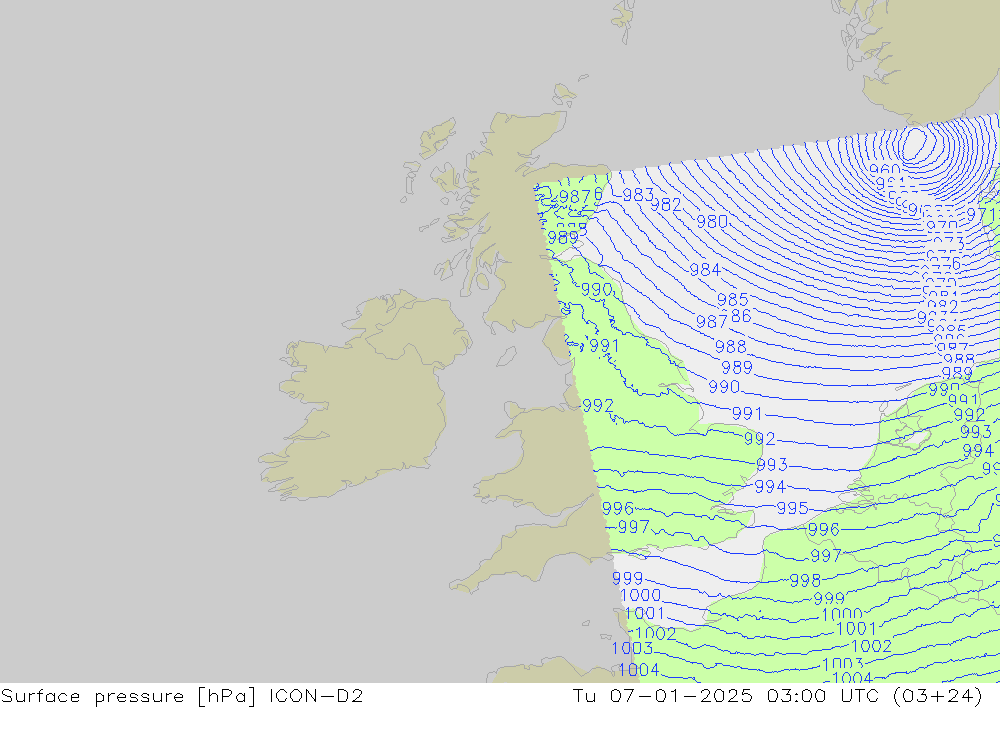Click the 980 contour label
The height and width of the screenshot is (733, 1000).
point(712,221)
